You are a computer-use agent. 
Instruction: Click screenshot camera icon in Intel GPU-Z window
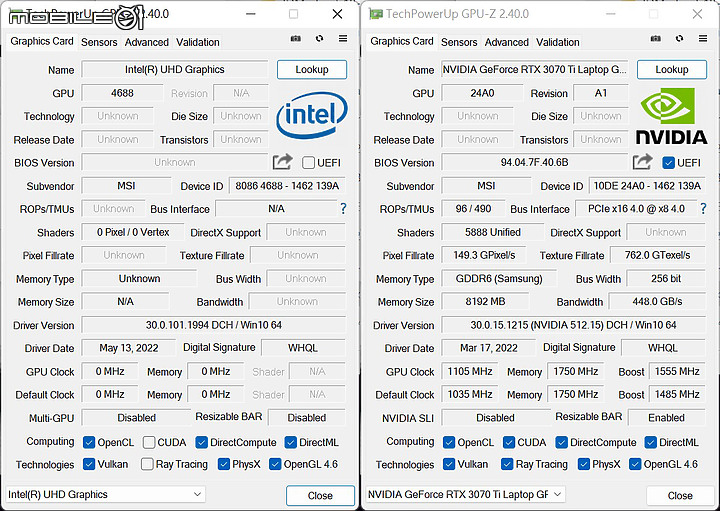click(x=296, y=39)
